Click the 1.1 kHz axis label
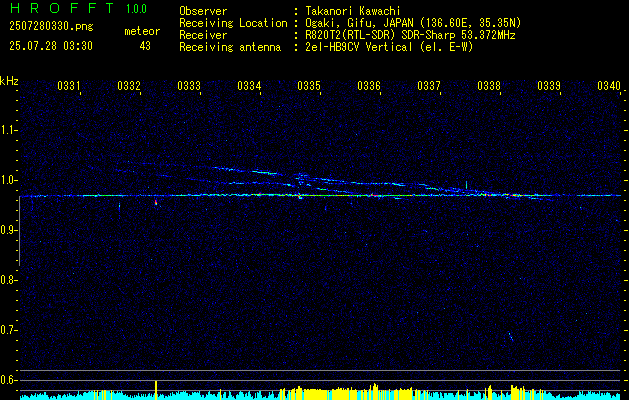 tap(8, 130)
